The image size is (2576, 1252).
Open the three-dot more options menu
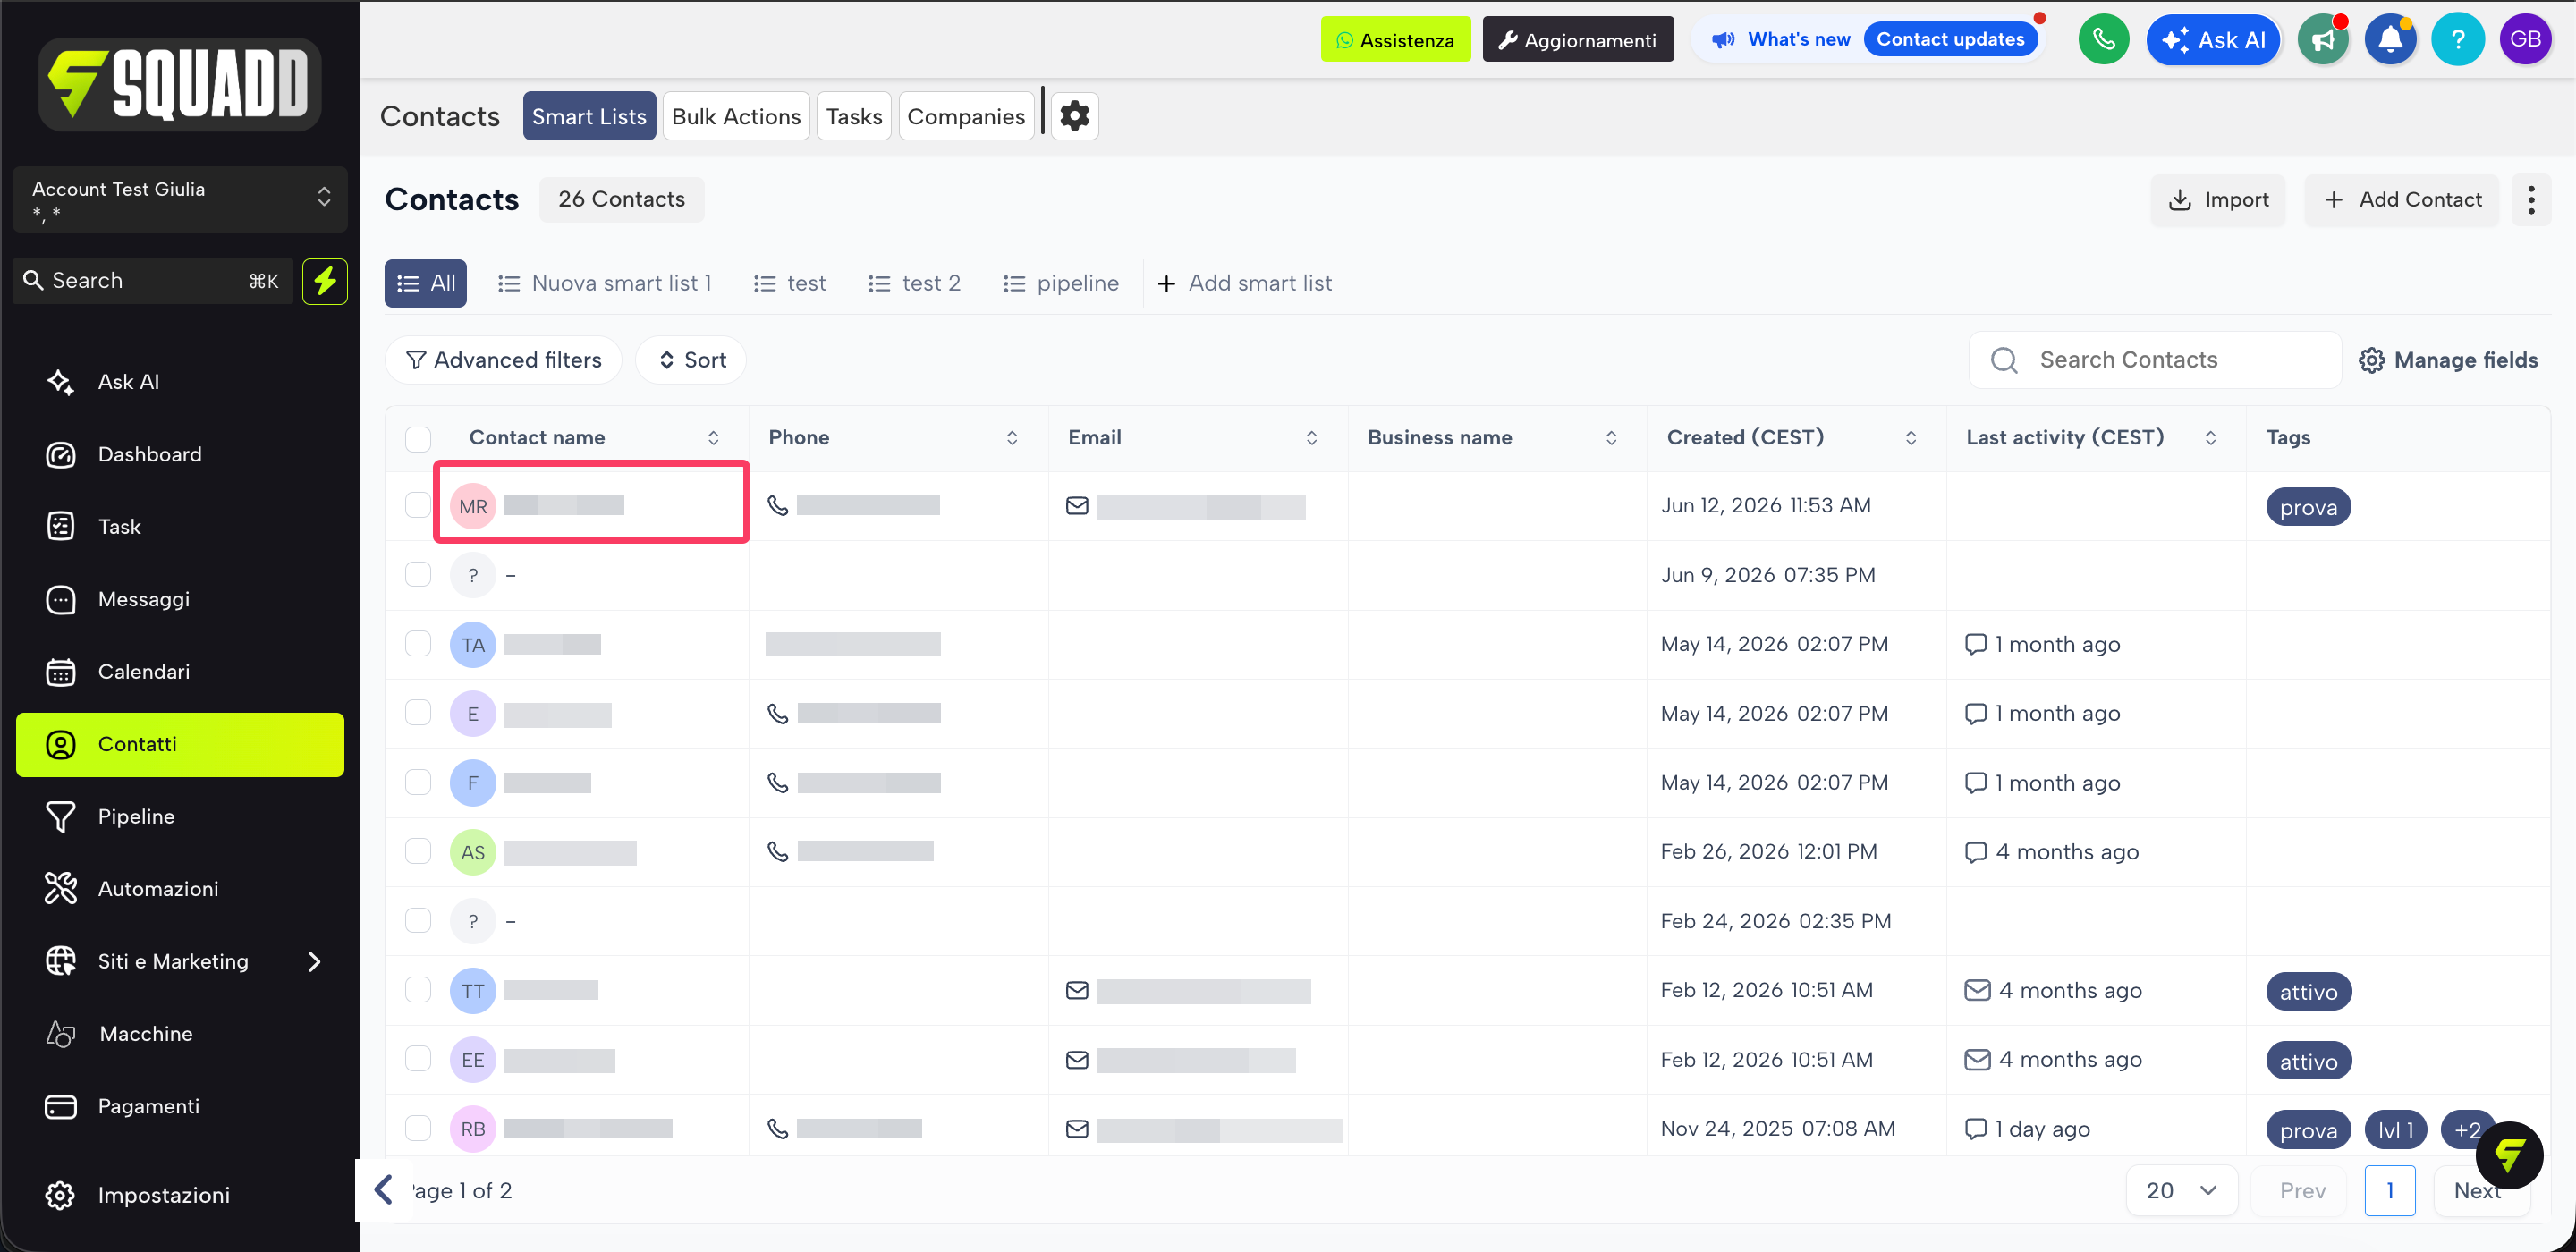pos(2531,200)
